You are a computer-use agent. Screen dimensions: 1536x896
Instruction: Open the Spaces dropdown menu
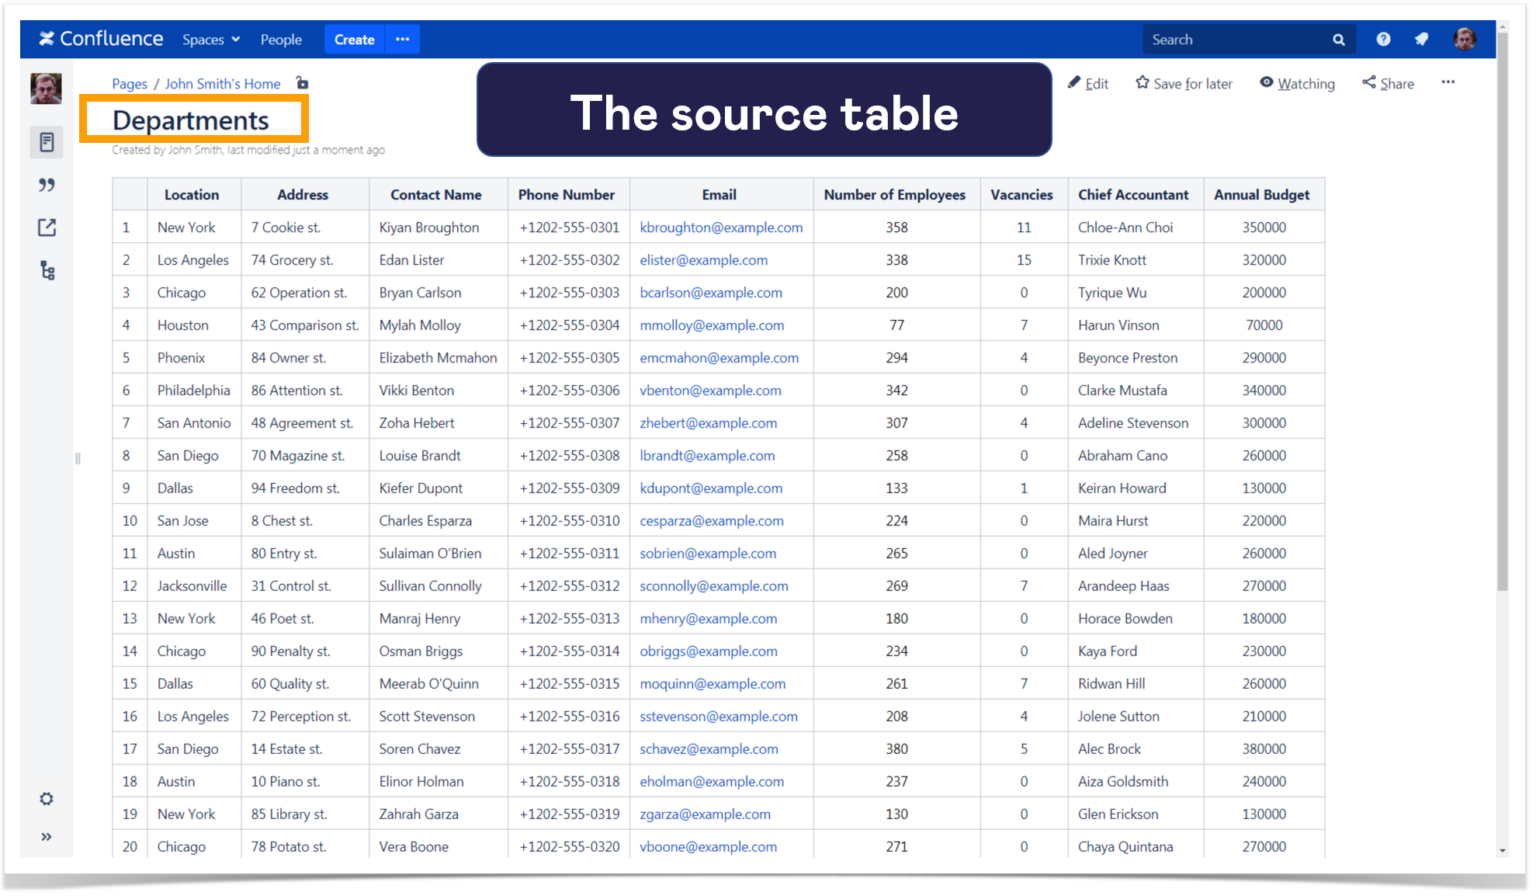coord(211,39)
